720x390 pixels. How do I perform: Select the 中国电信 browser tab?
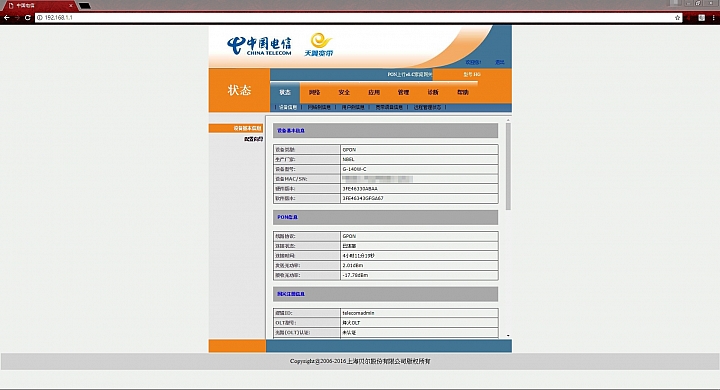click(x=39, y=6)
